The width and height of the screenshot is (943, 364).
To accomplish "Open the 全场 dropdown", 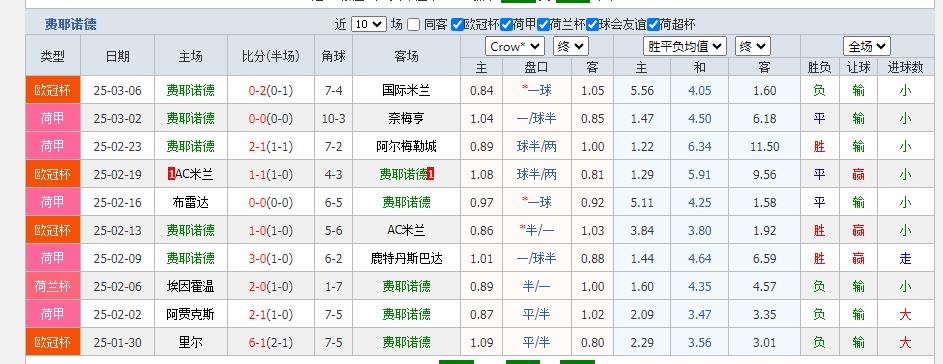I will click(x=867, y=46).
